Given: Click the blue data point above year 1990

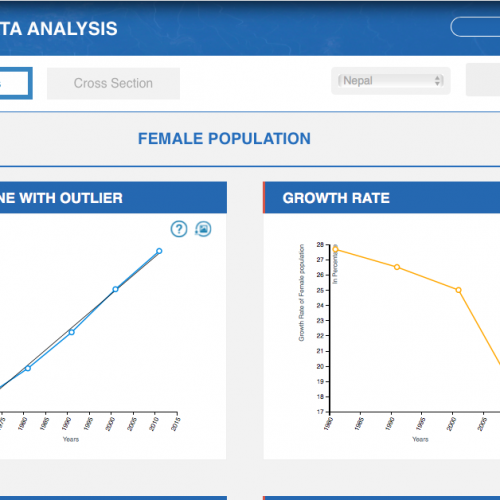Looking at the screenshot, I should 71,332.
